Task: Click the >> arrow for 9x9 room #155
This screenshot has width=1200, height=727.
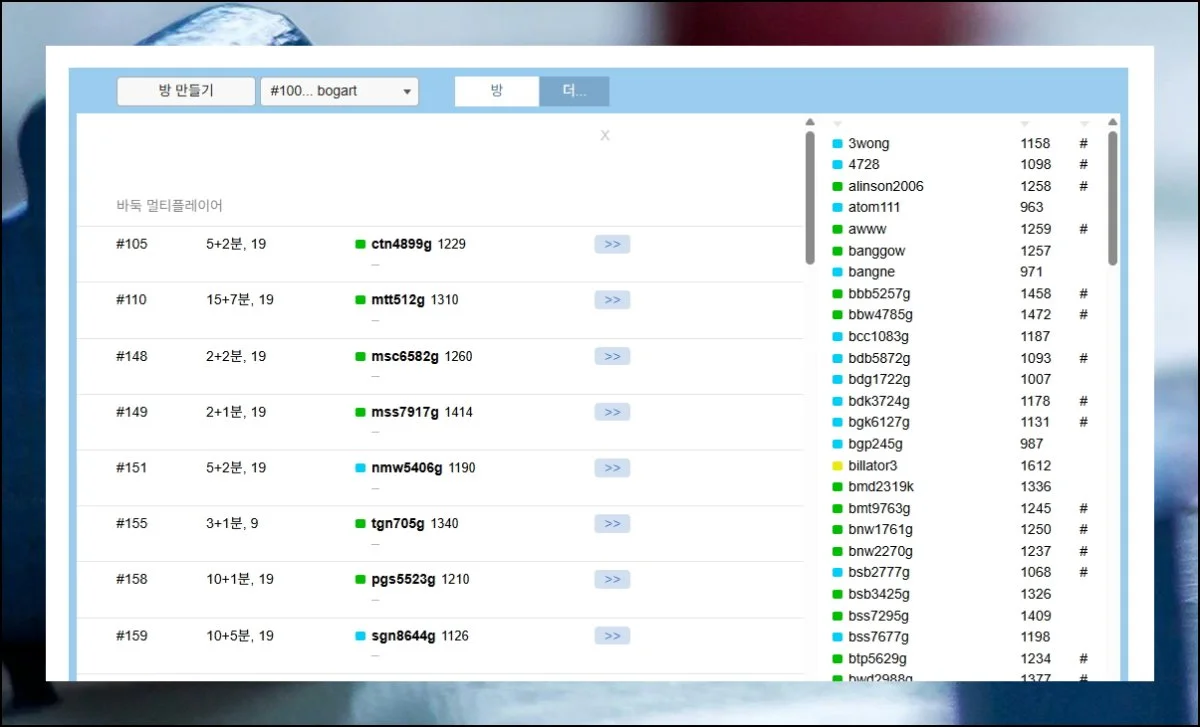Action: point(612,524)
